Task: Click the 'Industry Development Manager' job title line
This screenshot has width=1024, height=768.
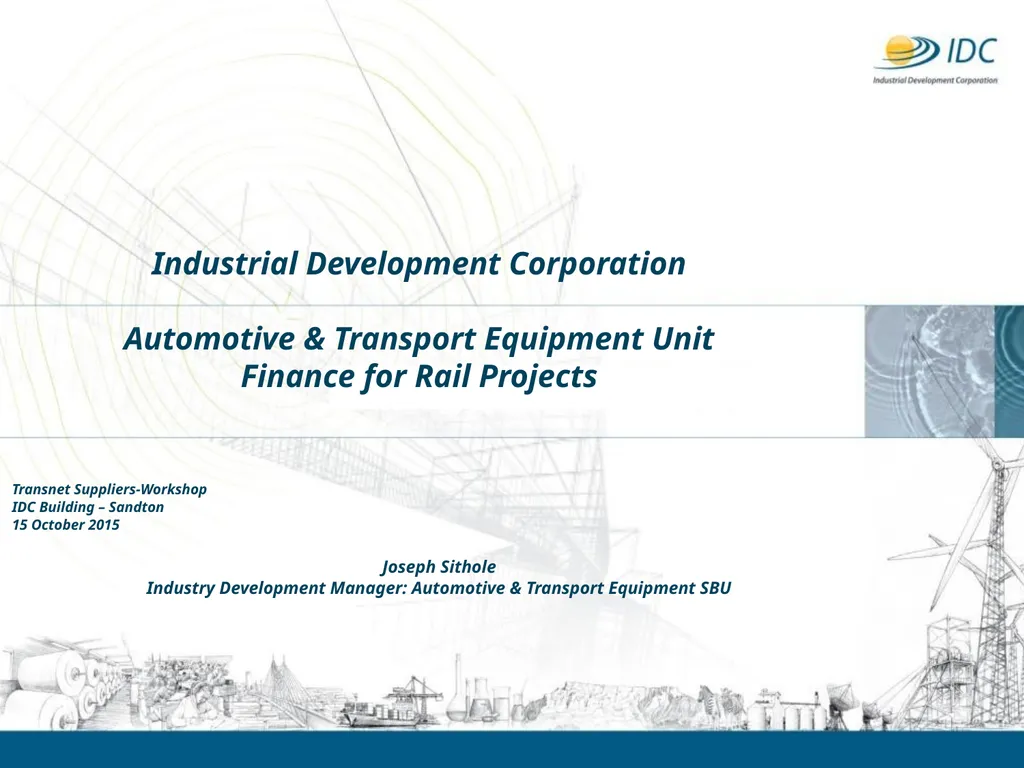Action: 439,588
